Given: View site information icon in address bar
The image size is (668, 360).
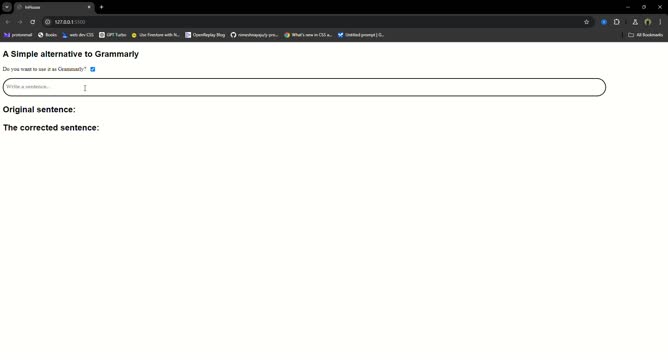Looking at the screenshot, I should pos(48,22).
